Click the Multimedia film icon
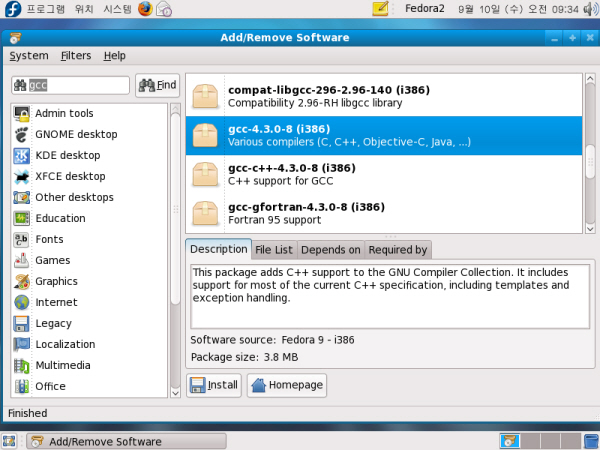Viewport: 600px width, 450px height. (x=21, y=365)
